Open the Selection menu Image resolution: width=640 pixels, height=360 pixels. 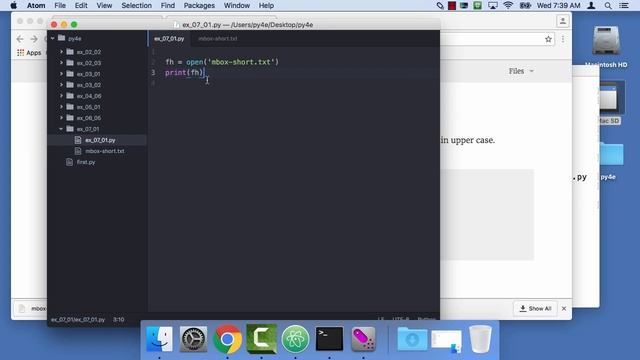pyautogui.click(x=136, y=5)
